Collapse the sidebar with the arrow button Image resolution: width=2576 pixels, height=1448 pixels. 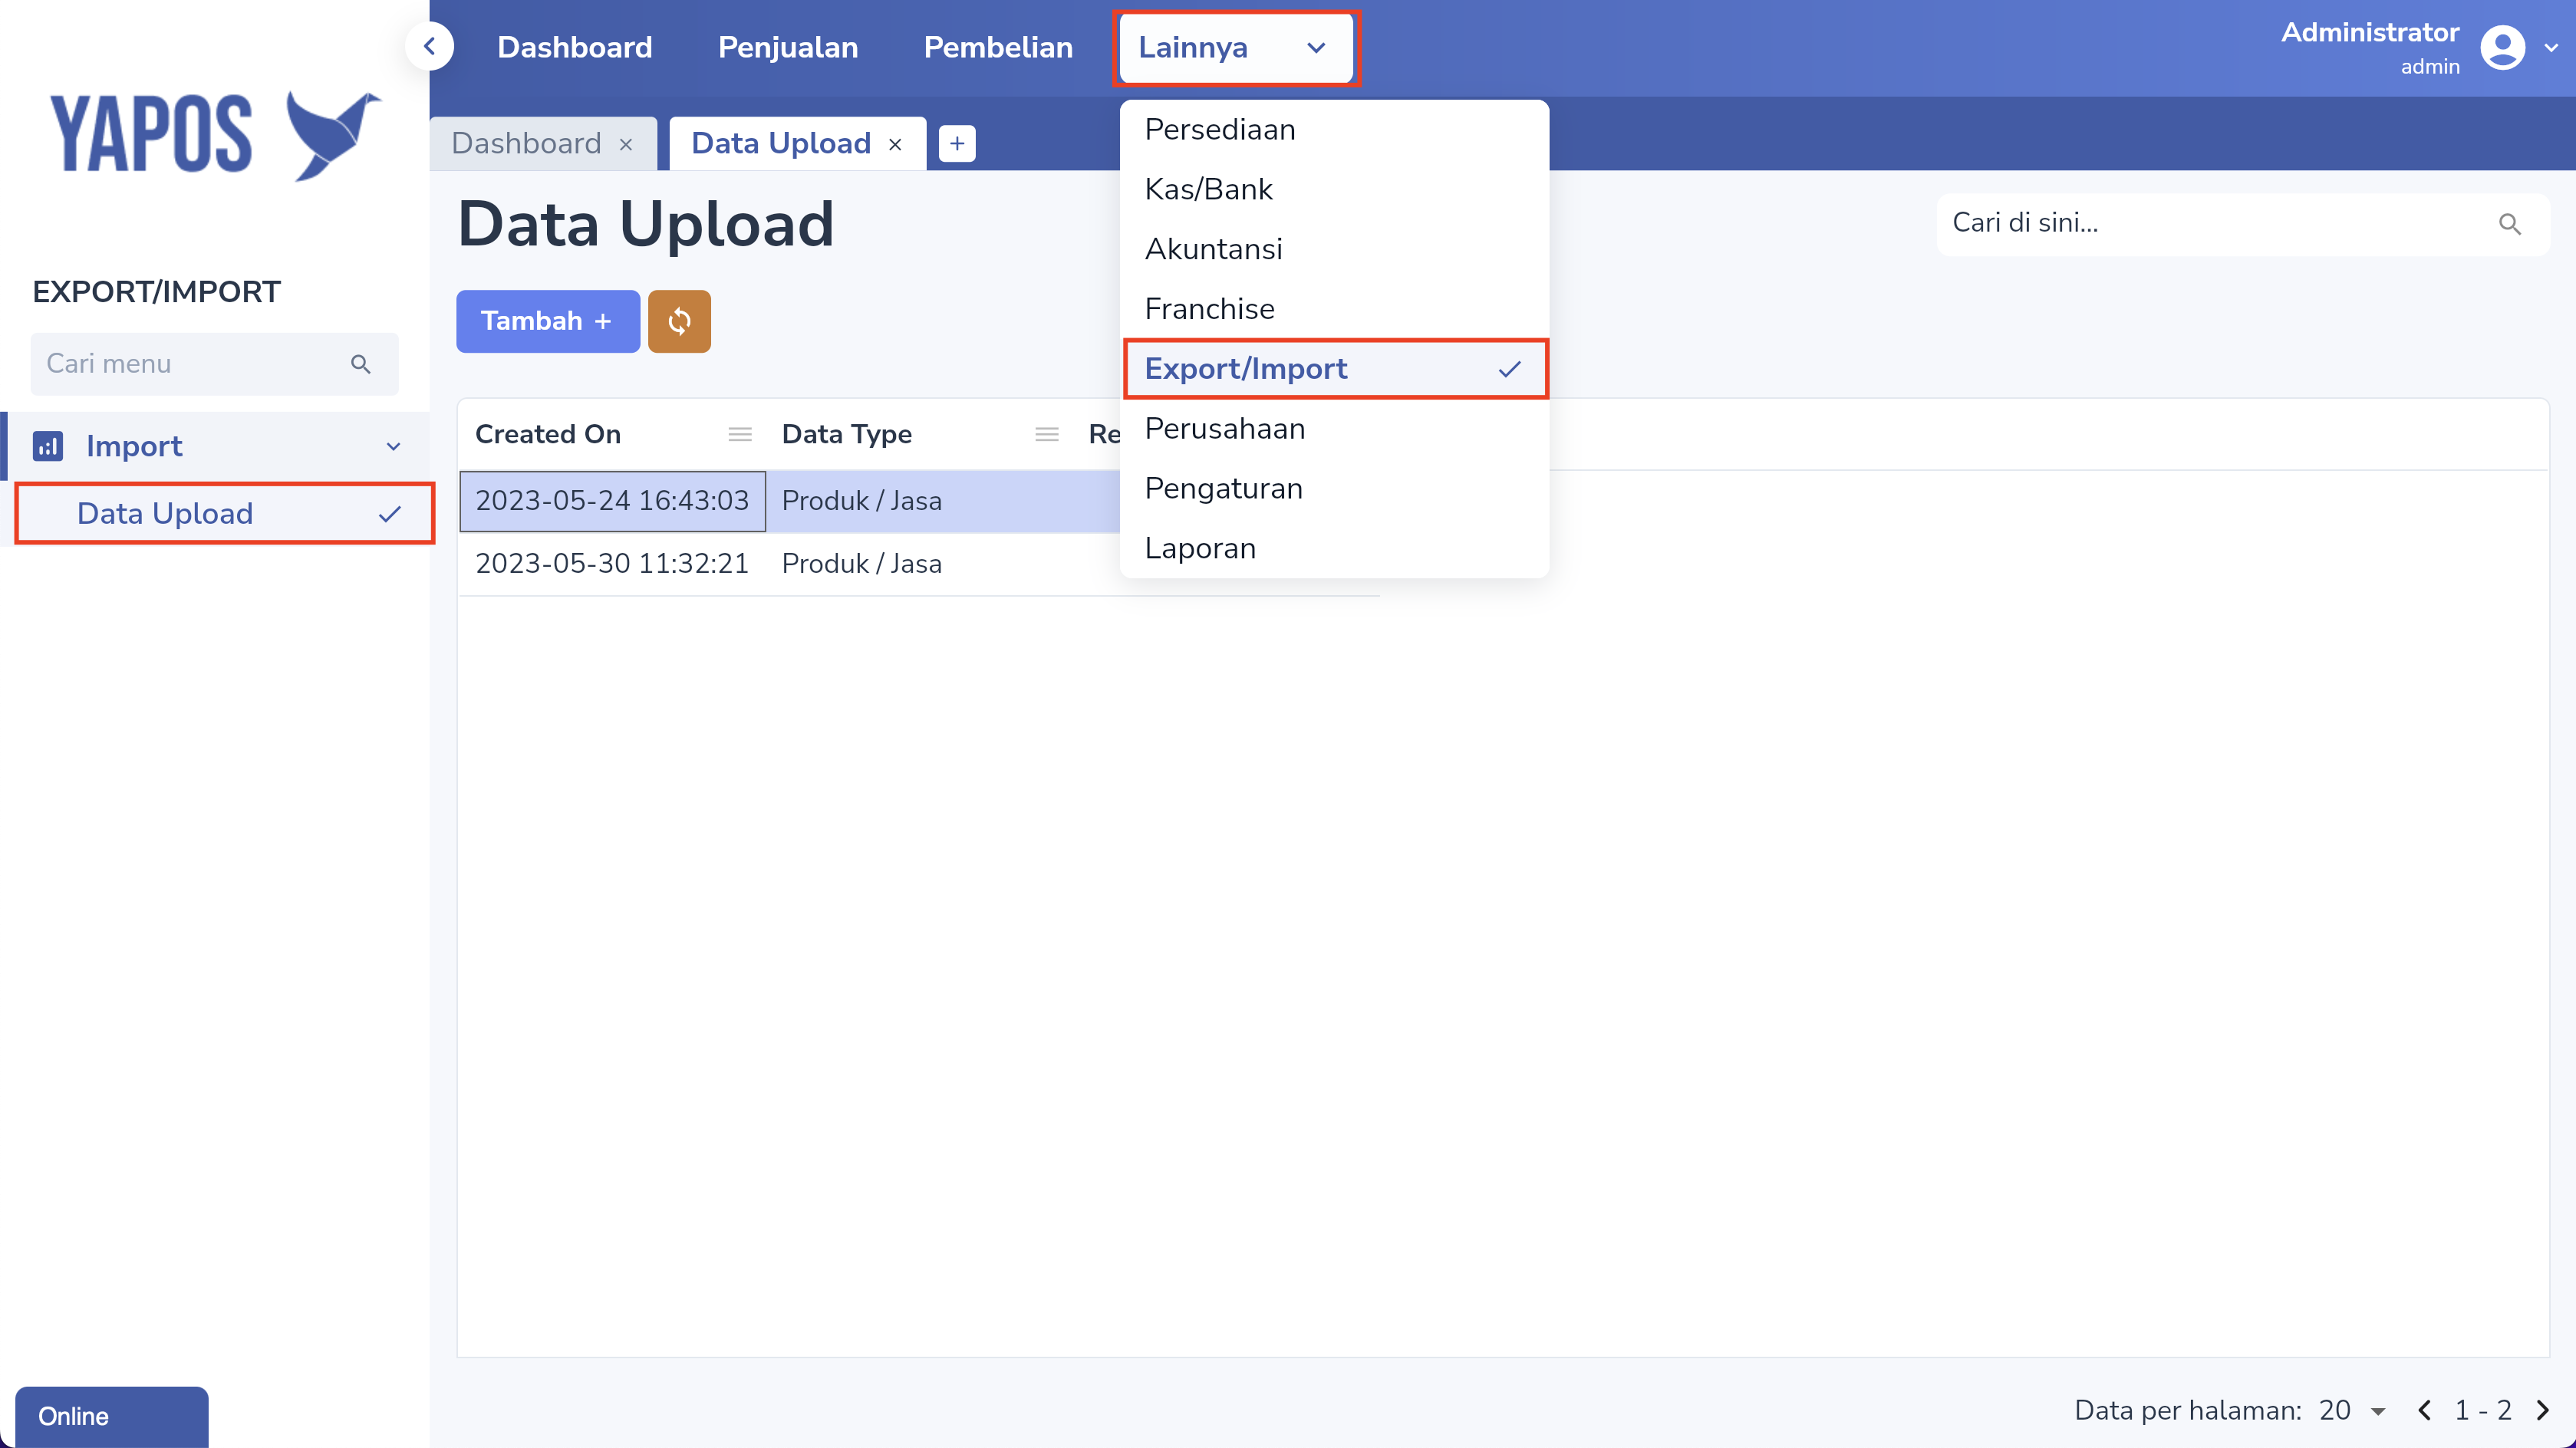point(430,46)
